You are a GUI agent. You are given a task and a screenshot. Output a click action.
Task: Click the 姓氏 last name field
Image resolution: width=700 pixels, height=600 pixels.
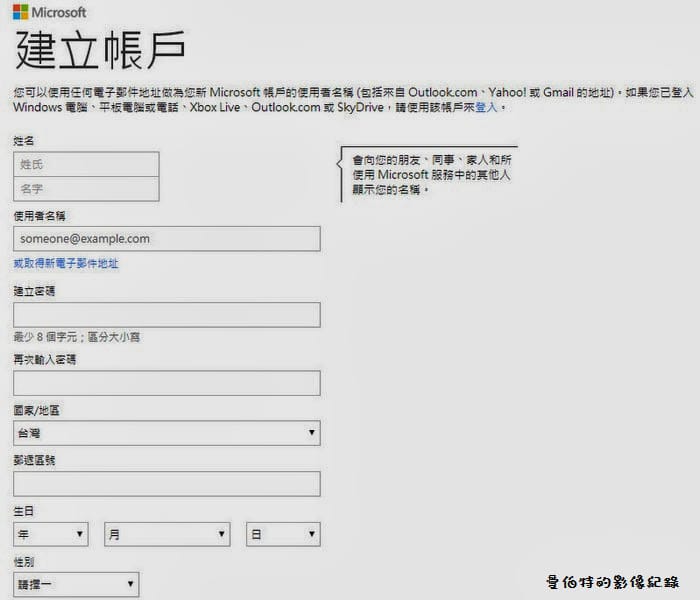(86, 164)
